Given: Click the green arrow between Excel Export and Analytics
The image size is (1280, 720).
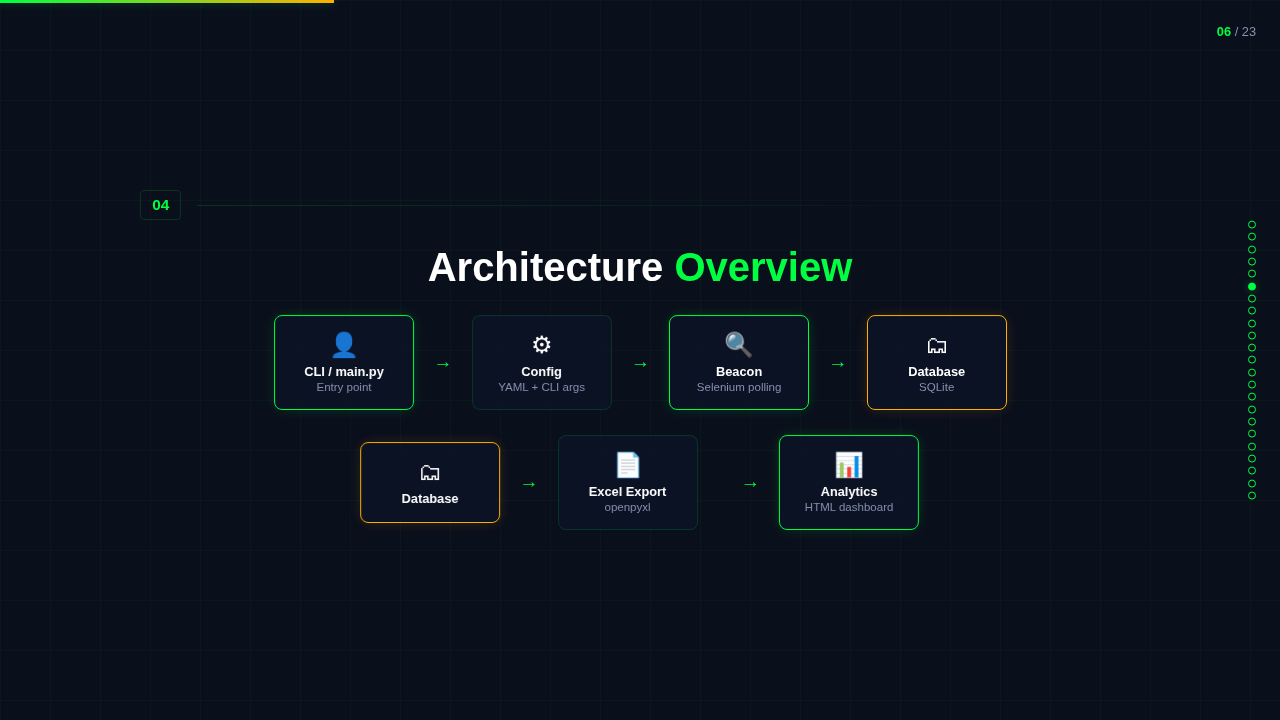Looking at the screenshot, I should tap(750, 484).
